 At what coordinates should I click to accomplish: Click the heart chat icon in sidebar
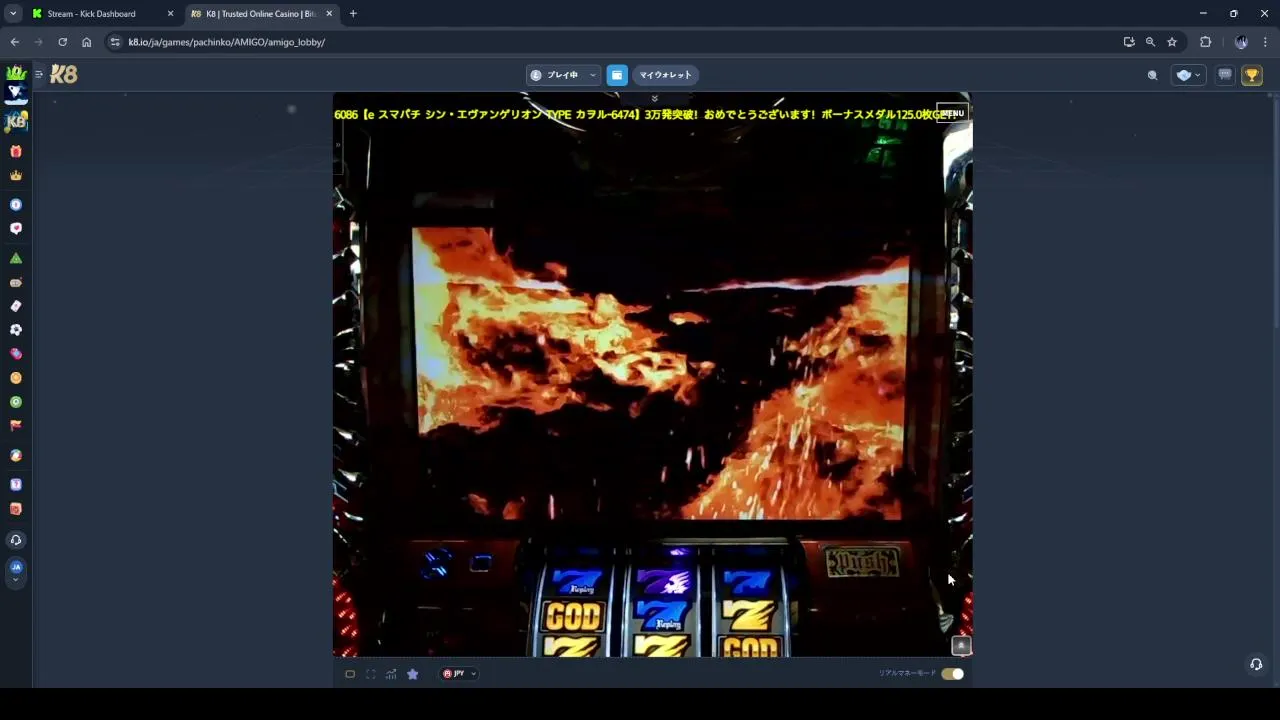tap(15, 229)
